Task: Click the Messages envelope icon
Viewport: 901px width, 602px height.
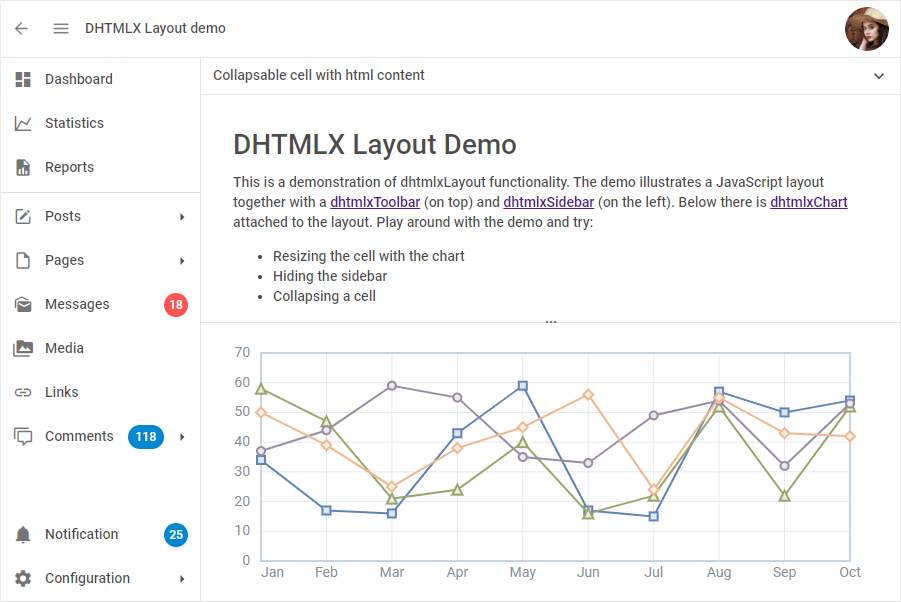Action: pos(23,304)
